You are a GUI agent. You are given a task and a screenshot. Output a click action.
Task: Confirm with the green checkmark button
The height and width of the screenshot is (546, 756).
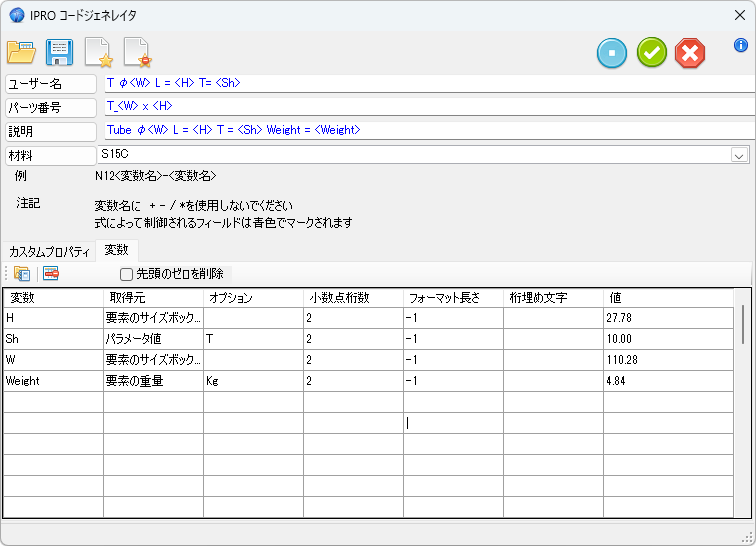(651, 53)
